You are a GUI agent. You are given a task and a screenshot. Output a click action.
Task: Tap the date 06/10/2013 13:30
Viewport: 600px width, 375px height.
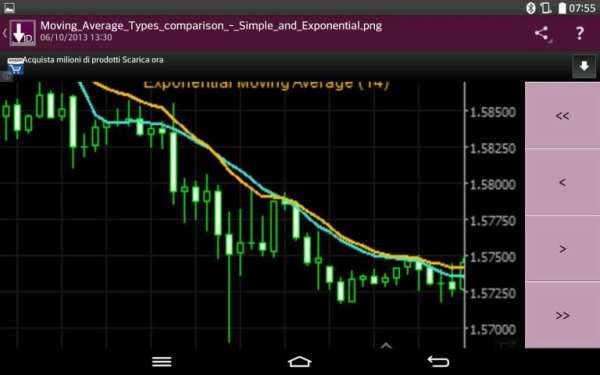pyautogui.click(x=76, y=38)
